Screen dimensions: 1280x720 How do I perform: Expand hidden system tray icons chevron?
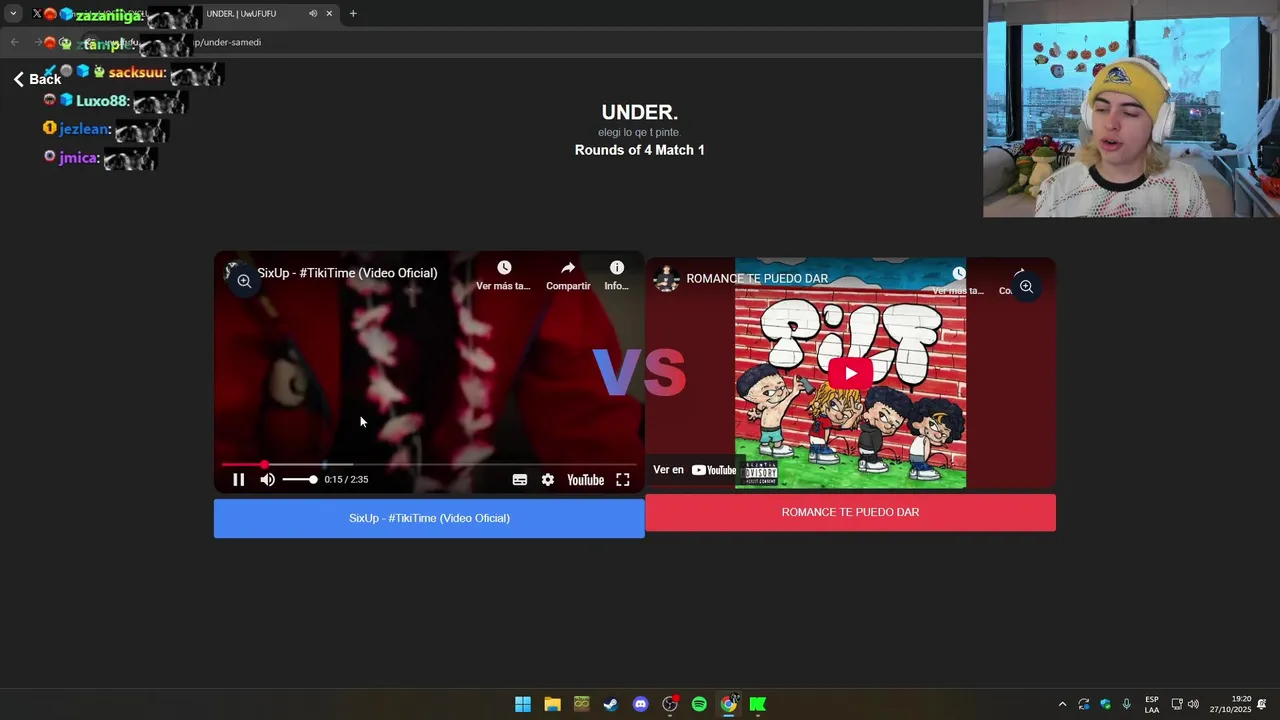coord(1062,704)
